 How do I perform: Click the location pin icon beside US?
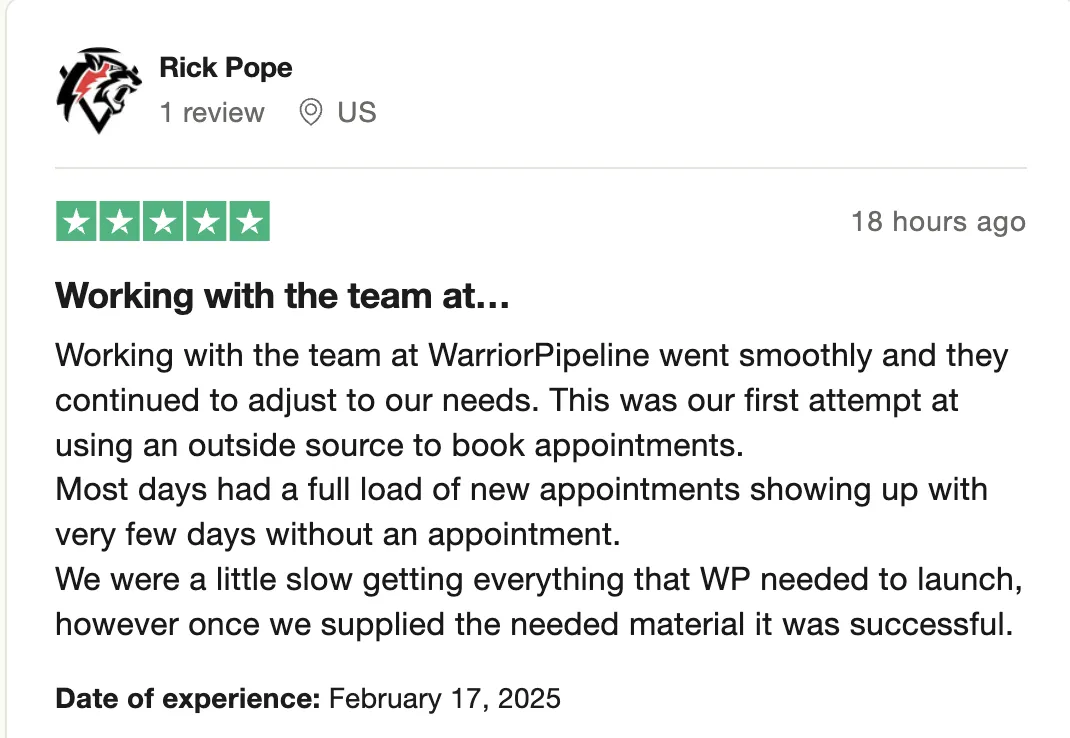[310, 112]
